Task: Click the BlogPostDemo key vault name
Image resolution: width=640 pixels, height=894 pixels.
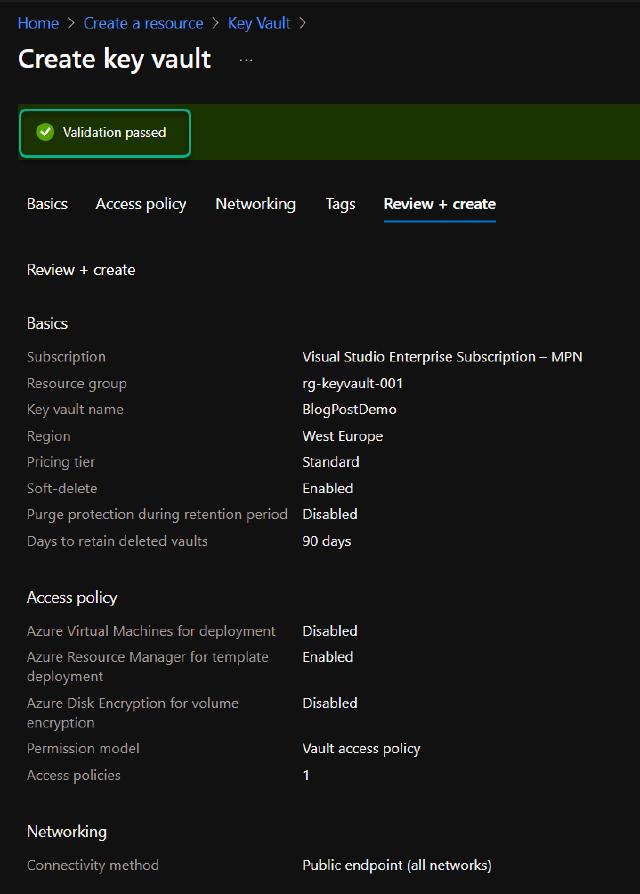Action: click(x=349, y=409)
